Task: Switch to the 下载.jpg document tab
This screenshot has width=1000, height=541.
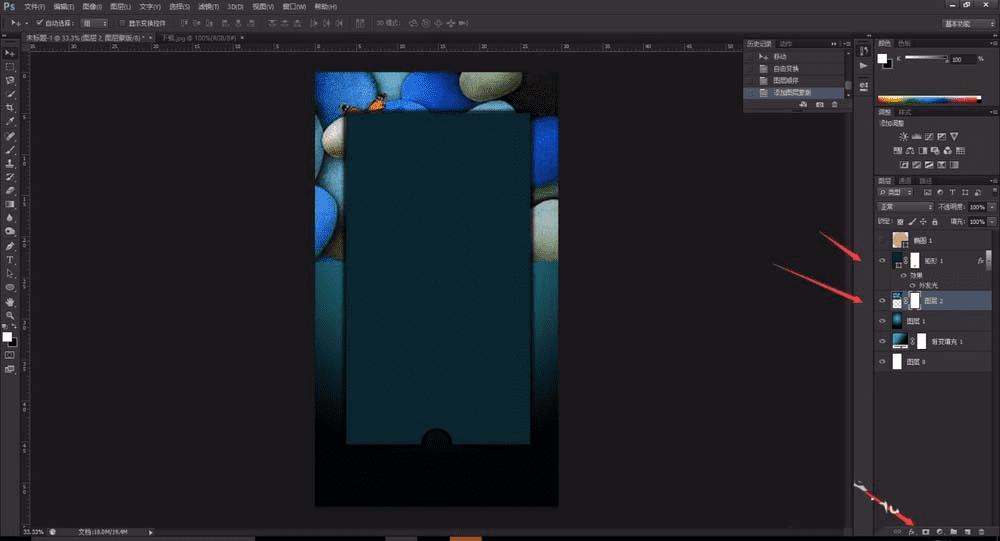Action: (193, 38)
